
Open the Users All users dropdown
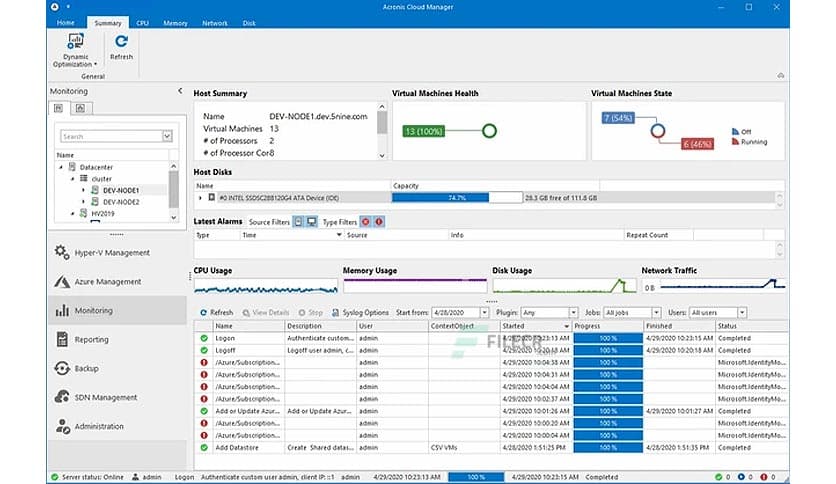[x=742, y=313]
